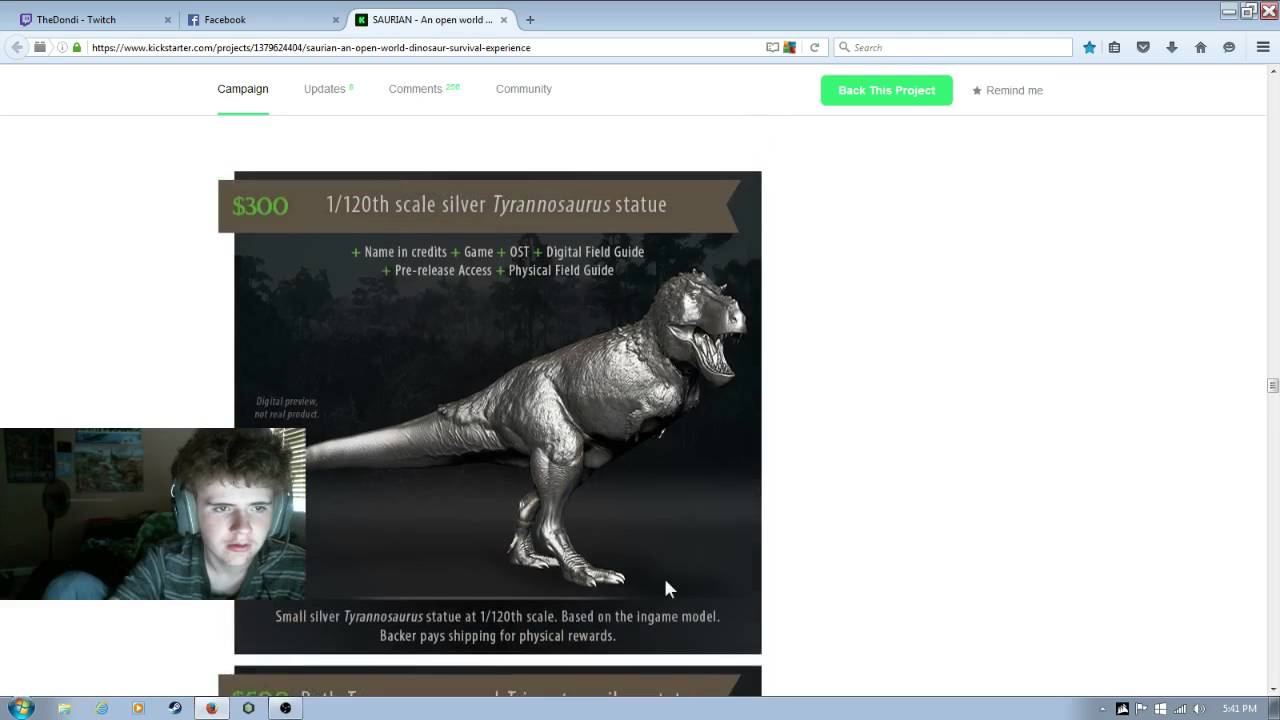The image size is (1280, 720).
Task: Select the SAURIAN - An open world tab
Action: click(430, 19)
